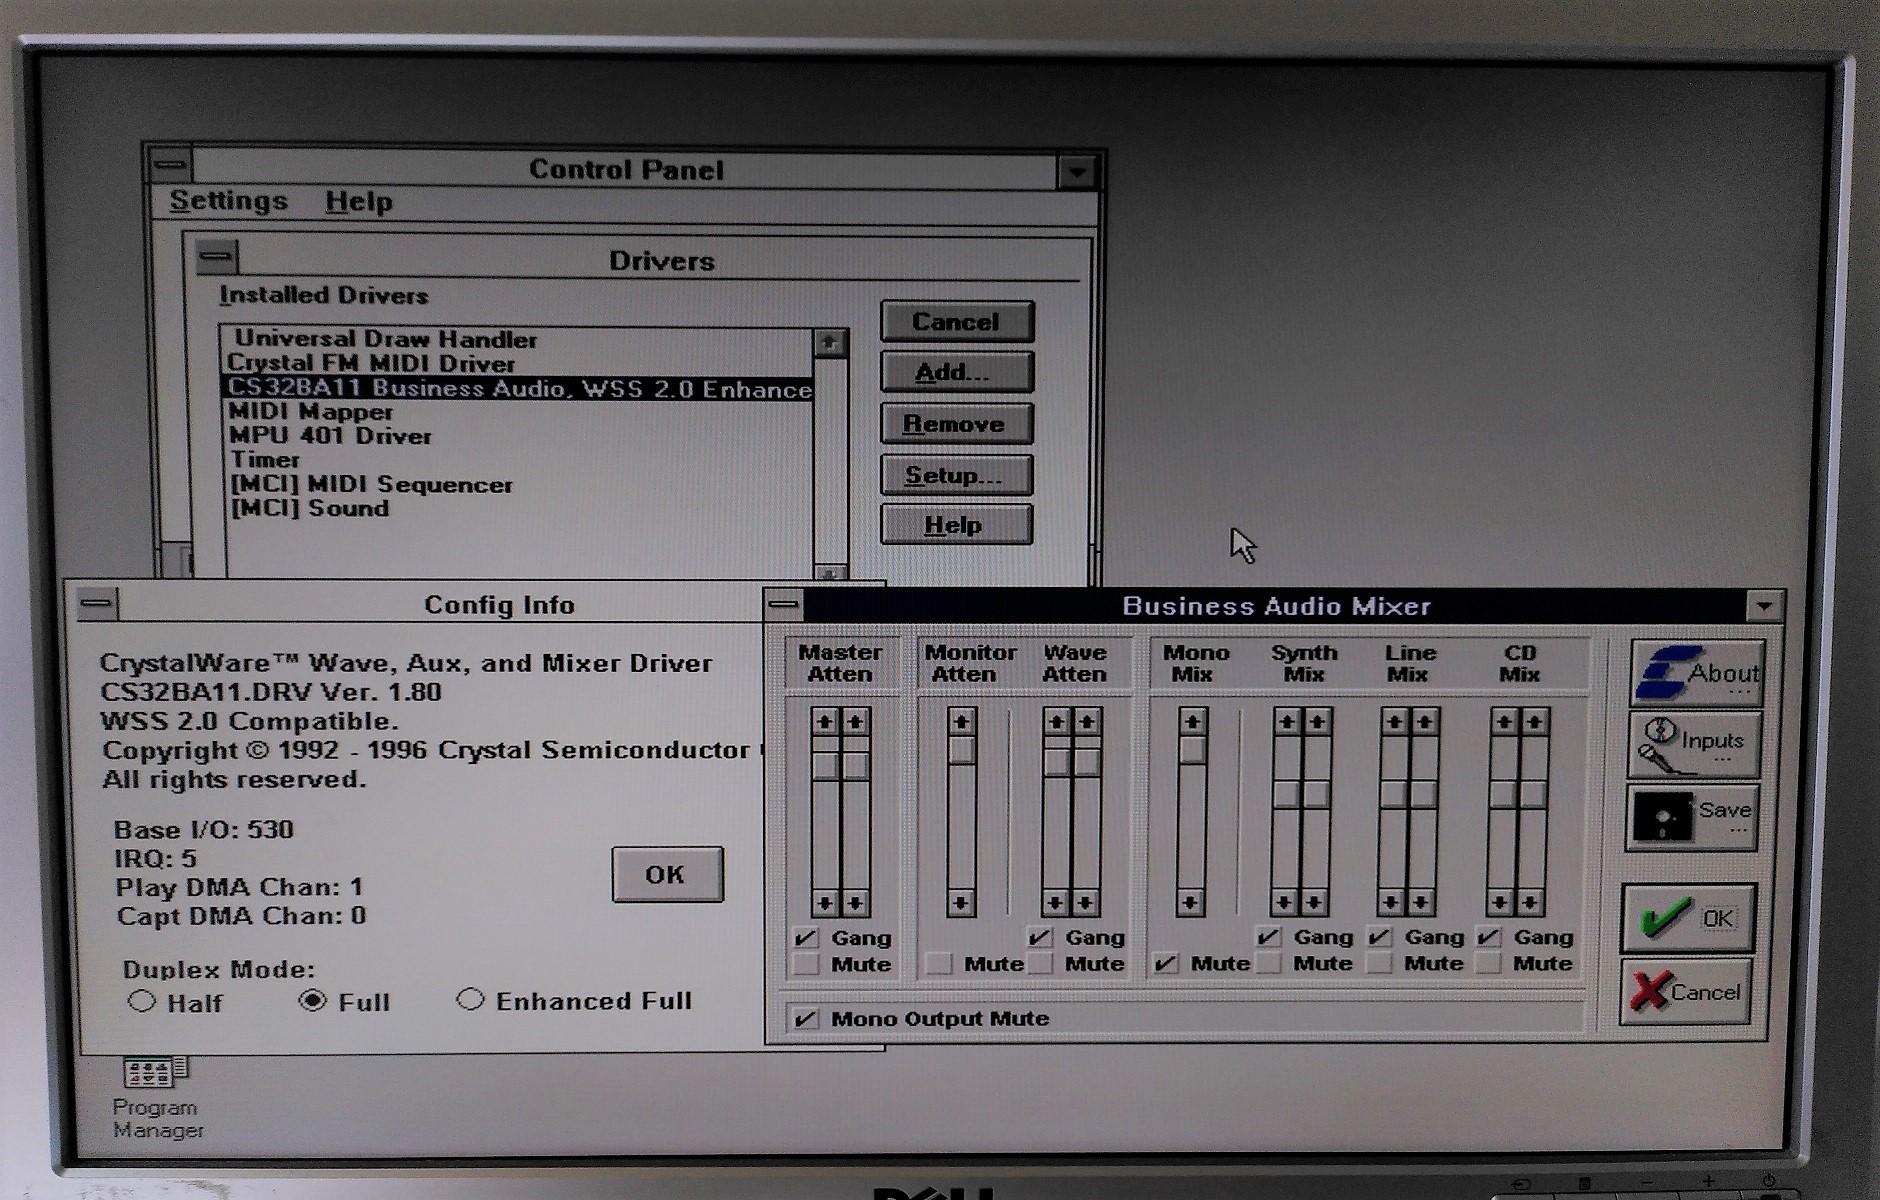
Task: Select [MCI] Sound driver
Action: coord(518,508)
